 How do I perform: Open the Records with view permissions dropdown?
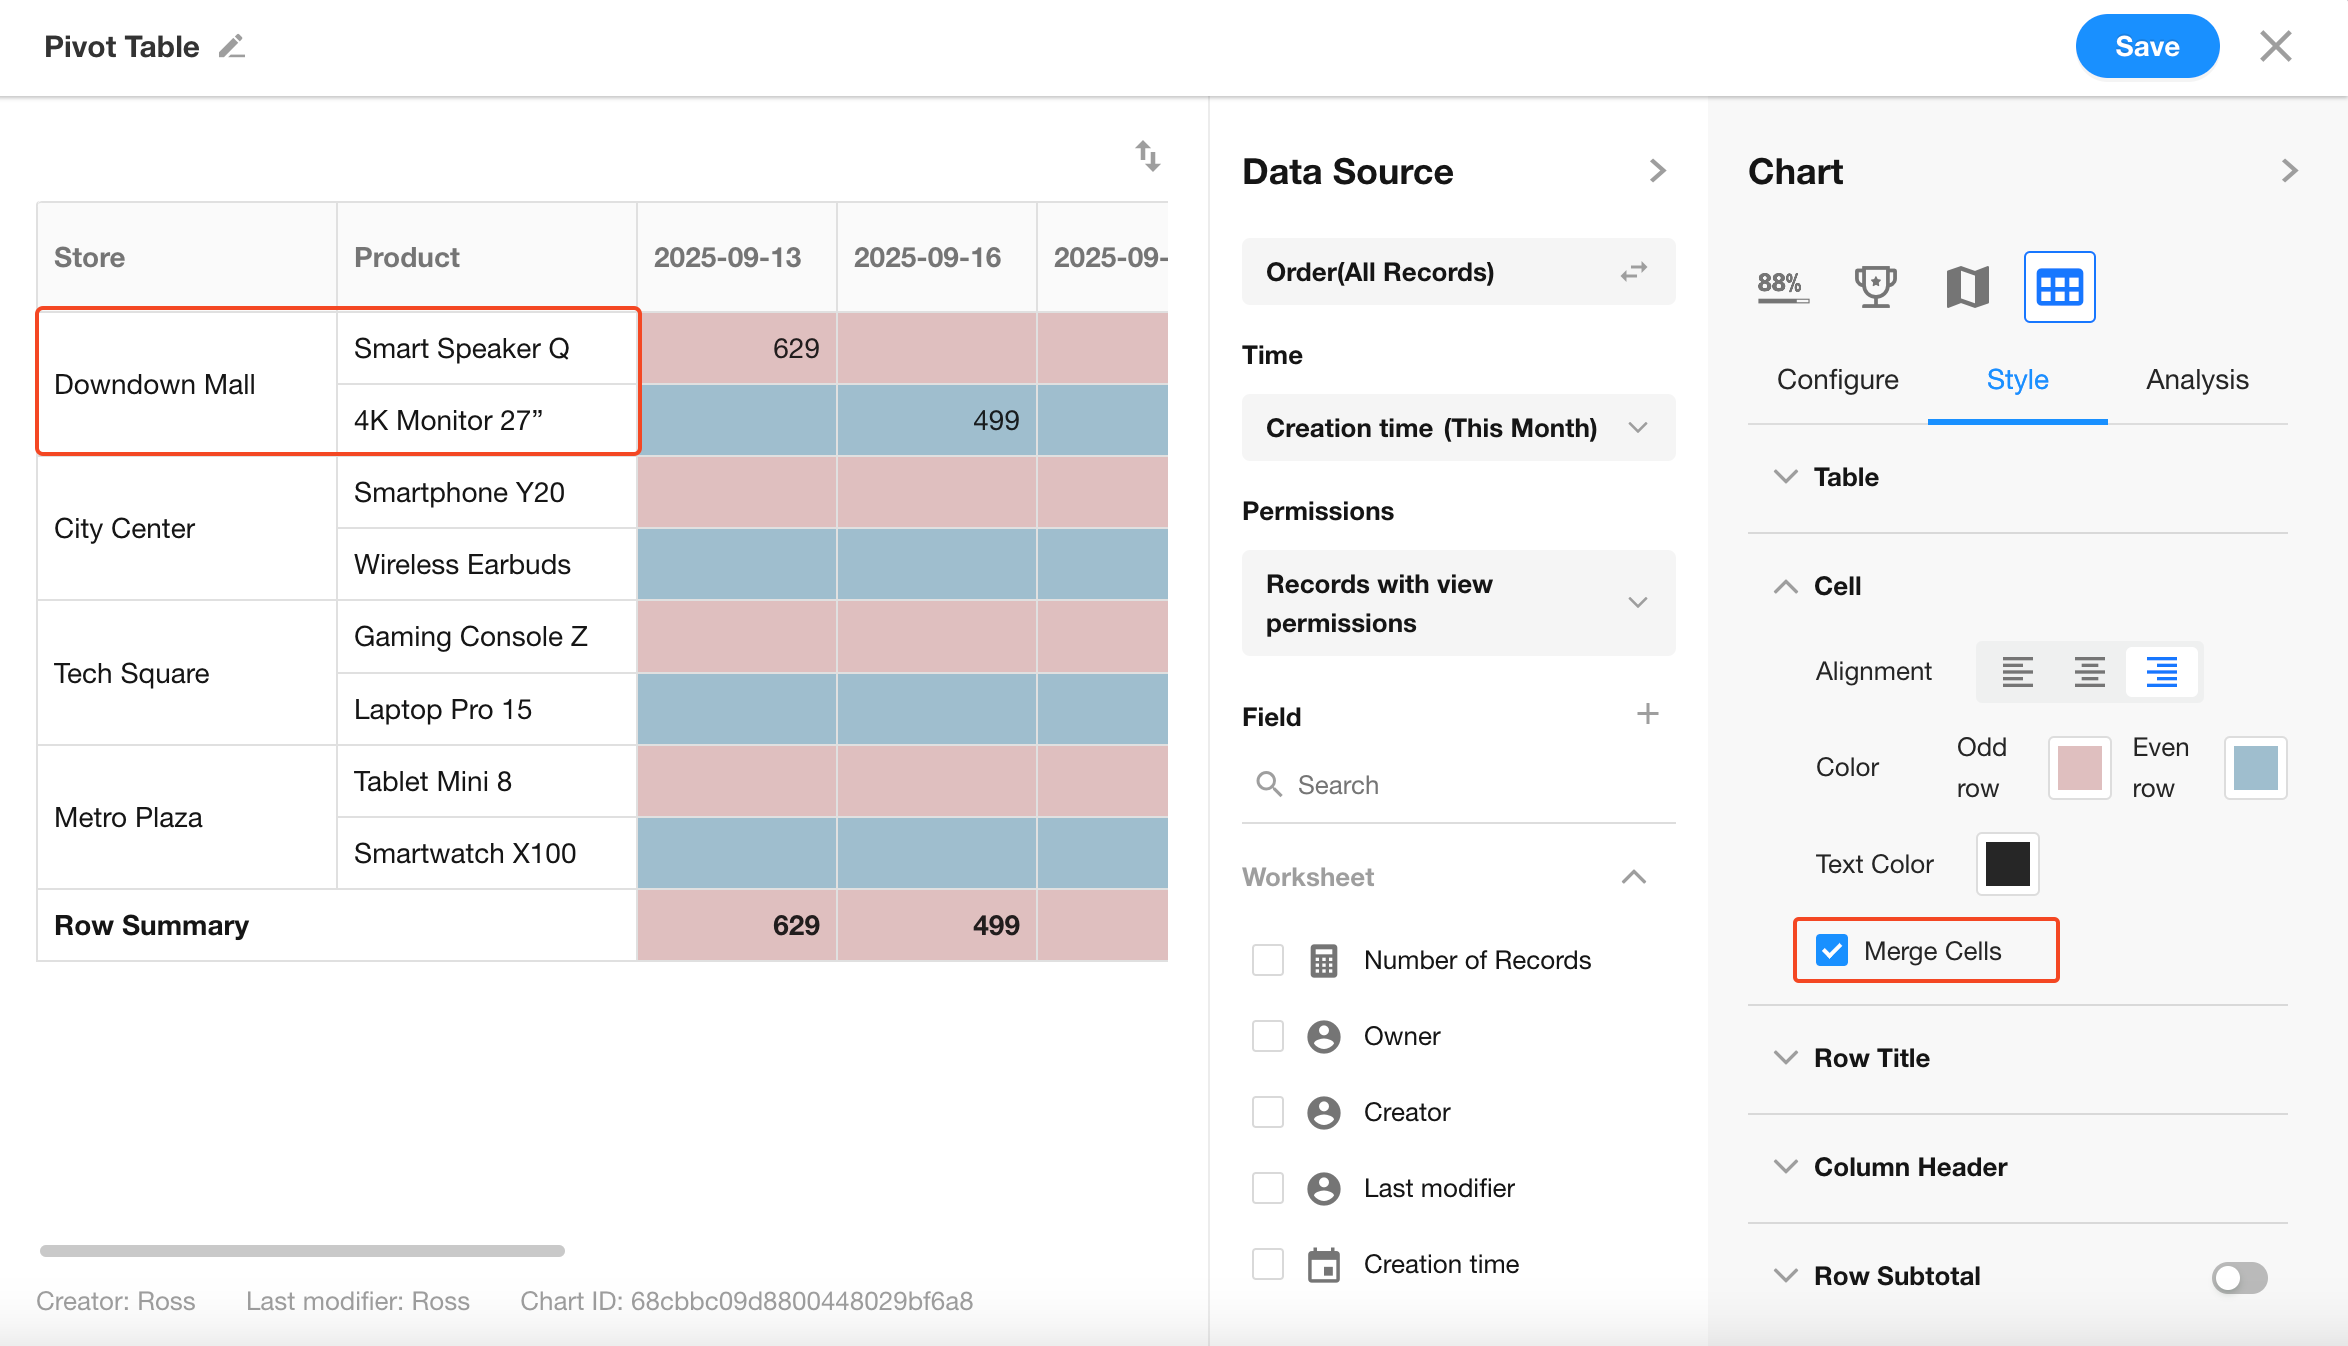tap(1457, 603)
